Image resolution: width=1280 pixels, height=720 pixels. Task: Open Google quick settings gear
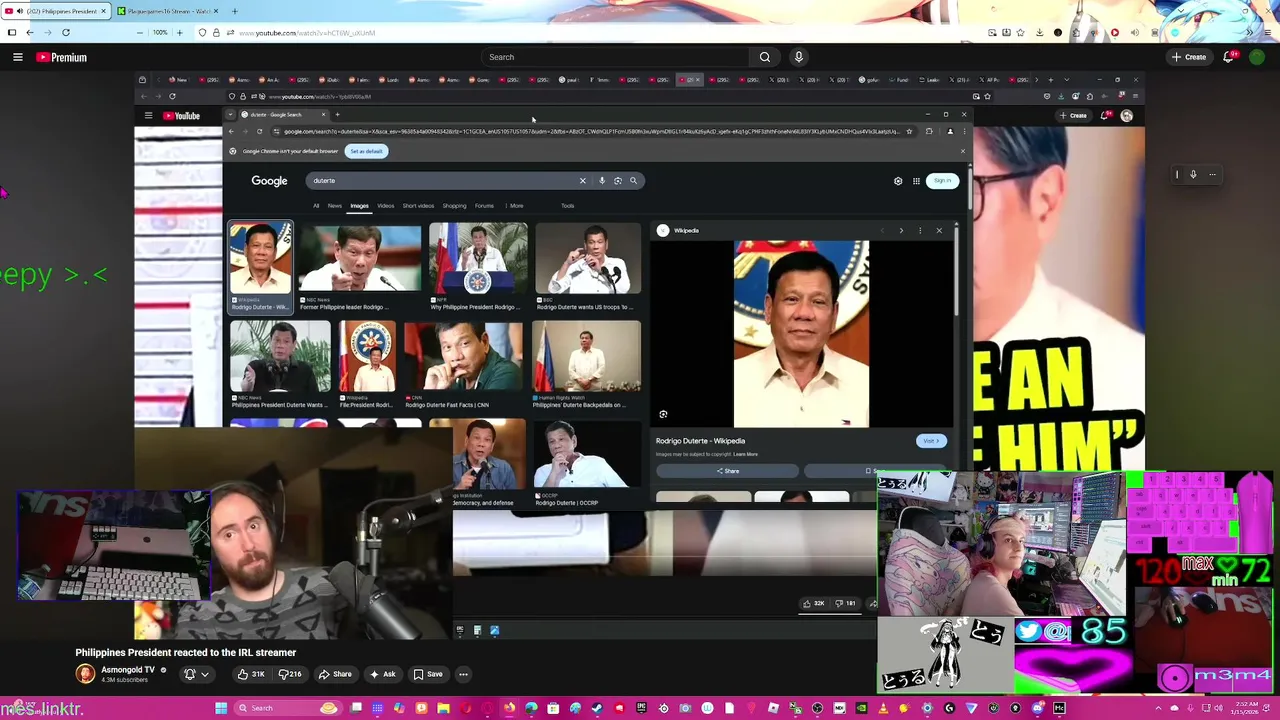click(898, 181)
